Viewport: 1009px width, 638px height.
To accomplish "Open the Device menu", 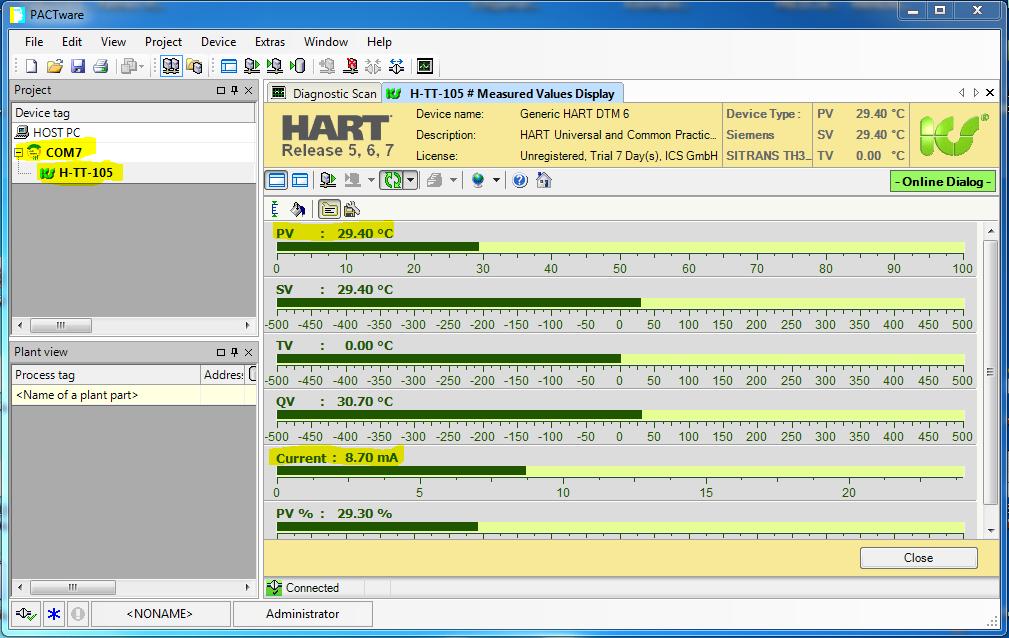I will [219, 42].
